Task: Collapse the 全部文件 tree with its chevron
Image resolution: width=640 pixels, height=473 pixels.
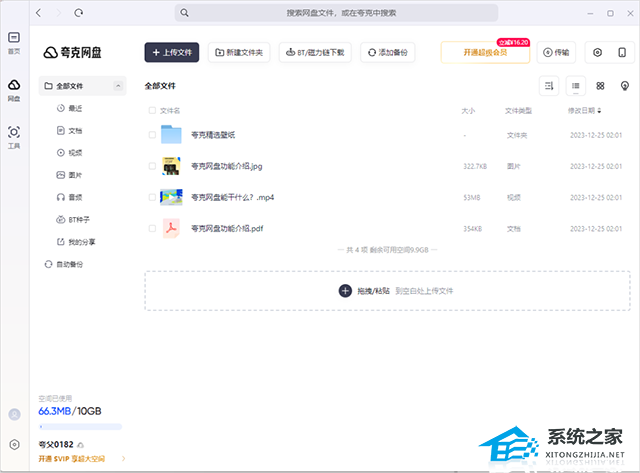Action: (120, 87)
